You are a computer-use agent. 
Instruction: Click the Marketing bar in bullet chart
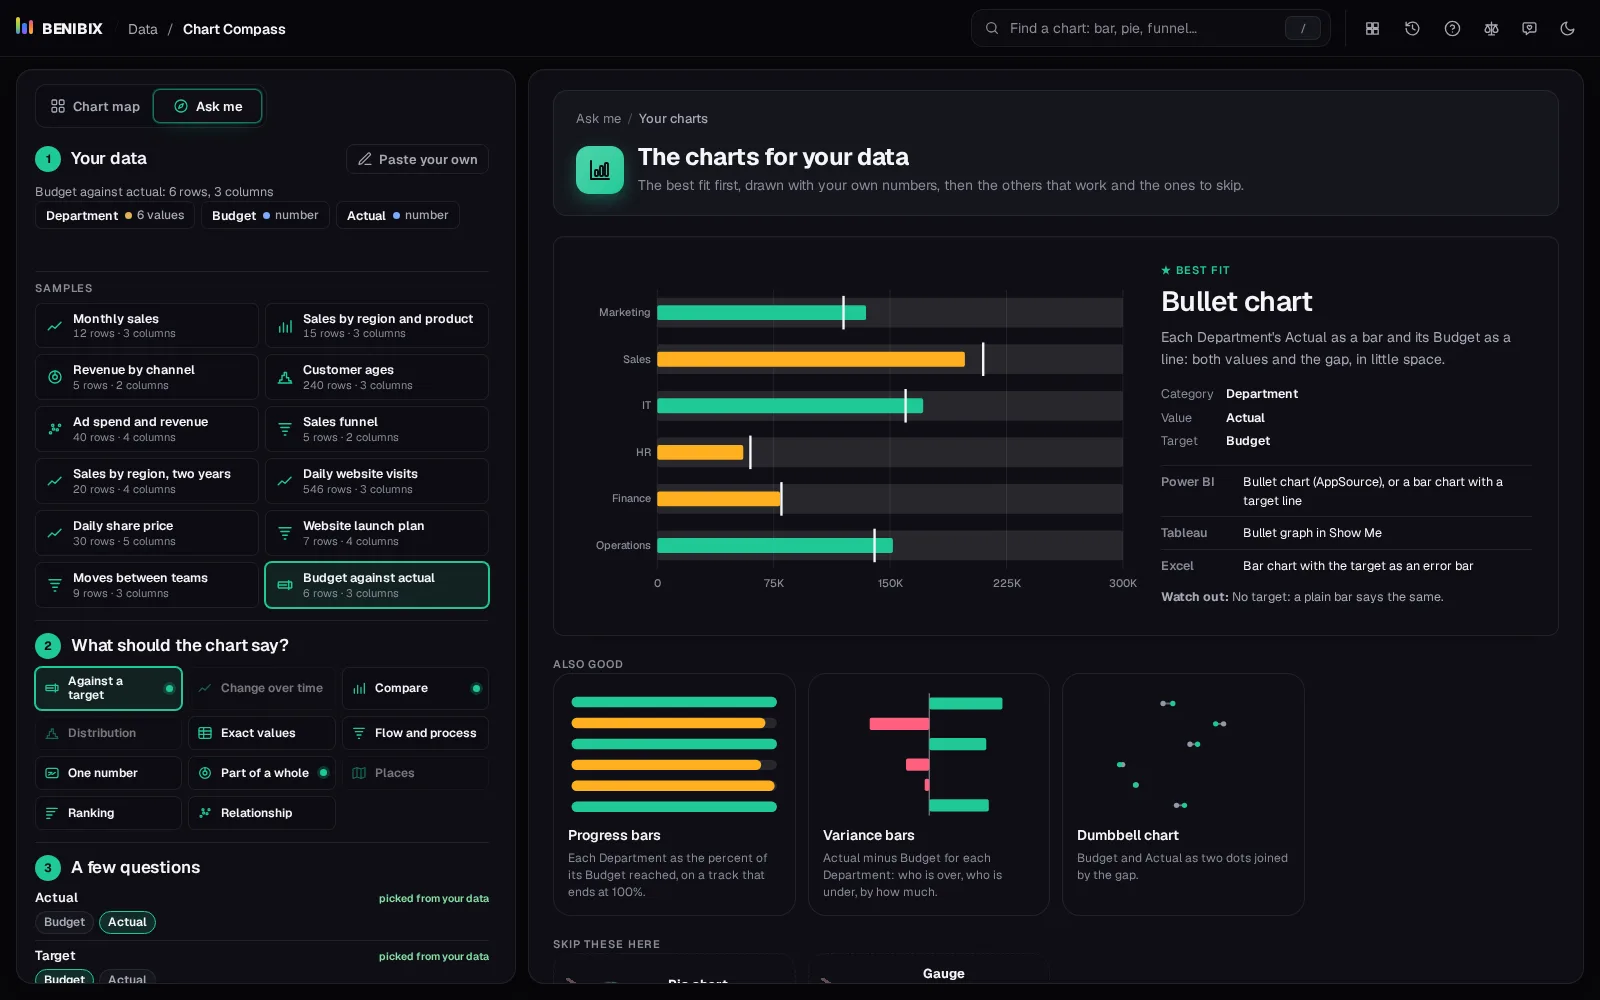pyautogui.click(x=761, y=312)
